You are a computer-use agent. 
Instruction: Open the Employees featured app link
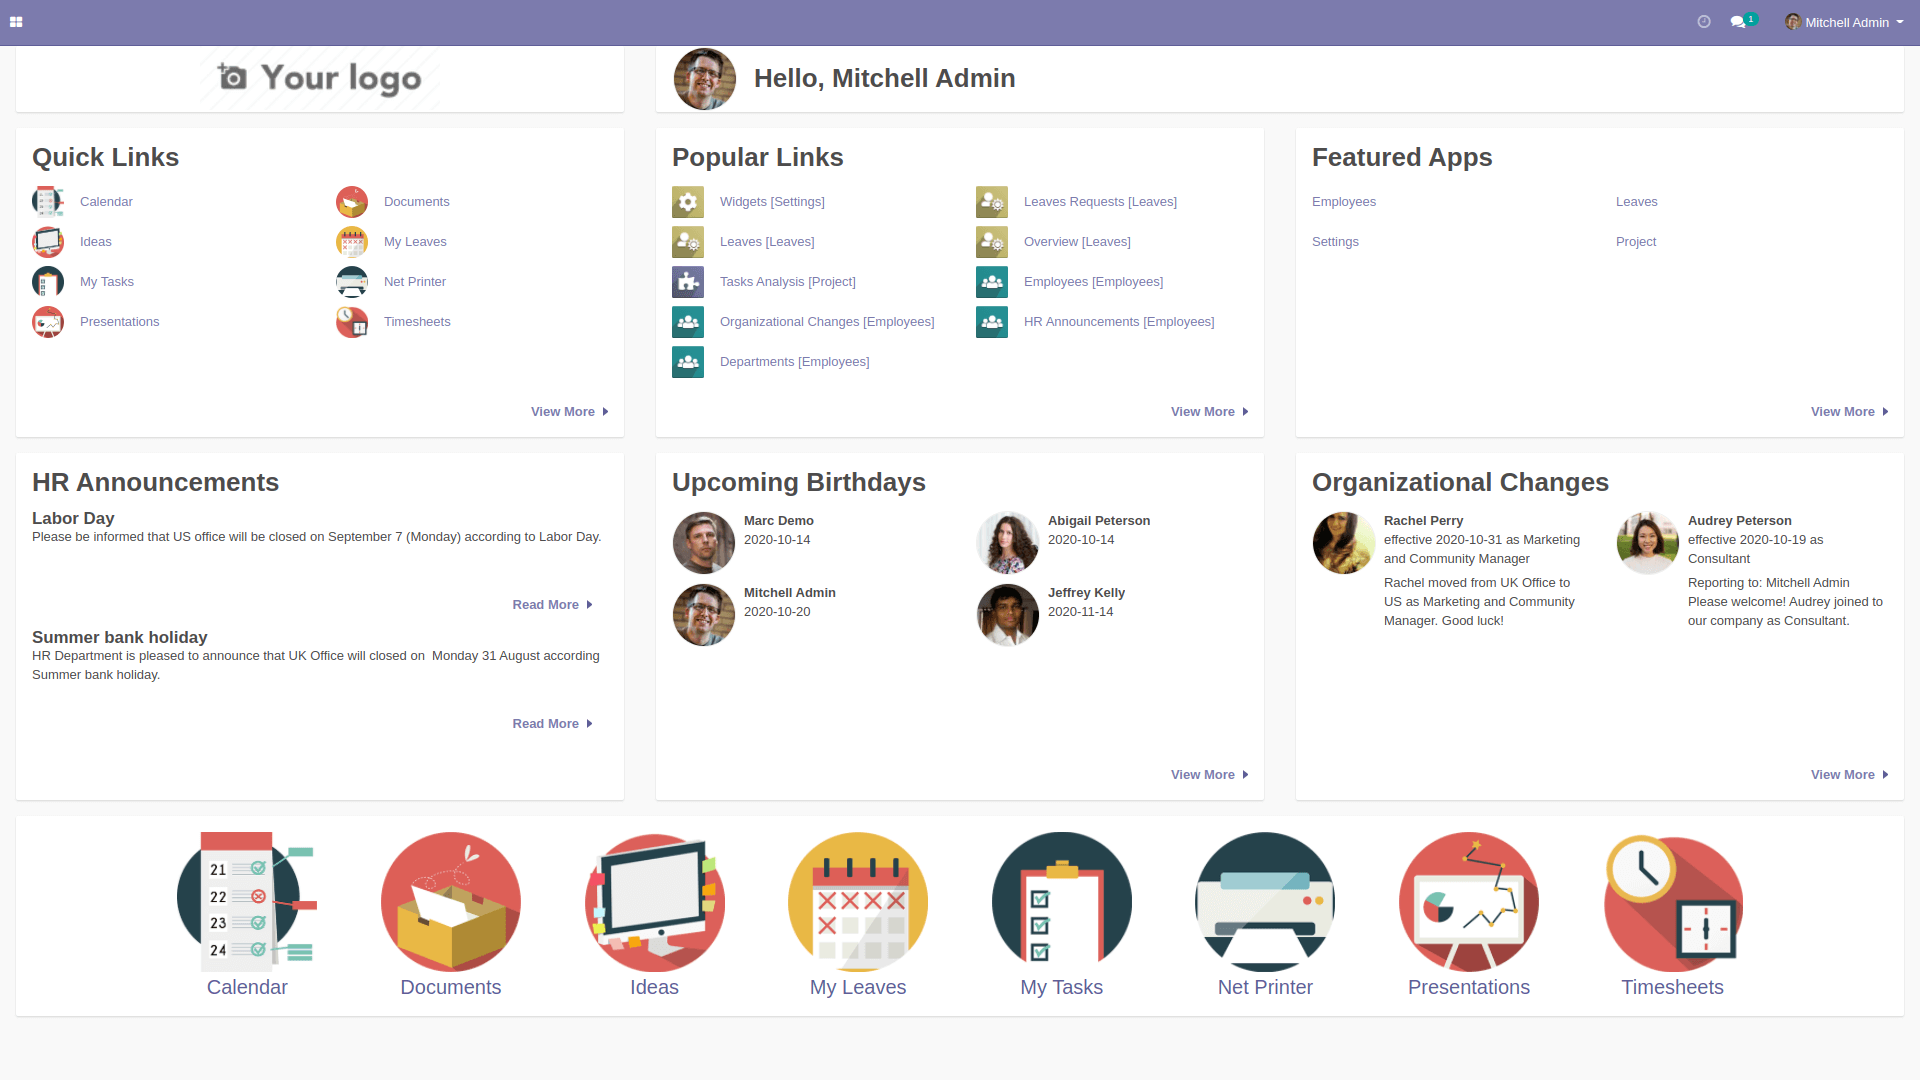pos(1343,202)
